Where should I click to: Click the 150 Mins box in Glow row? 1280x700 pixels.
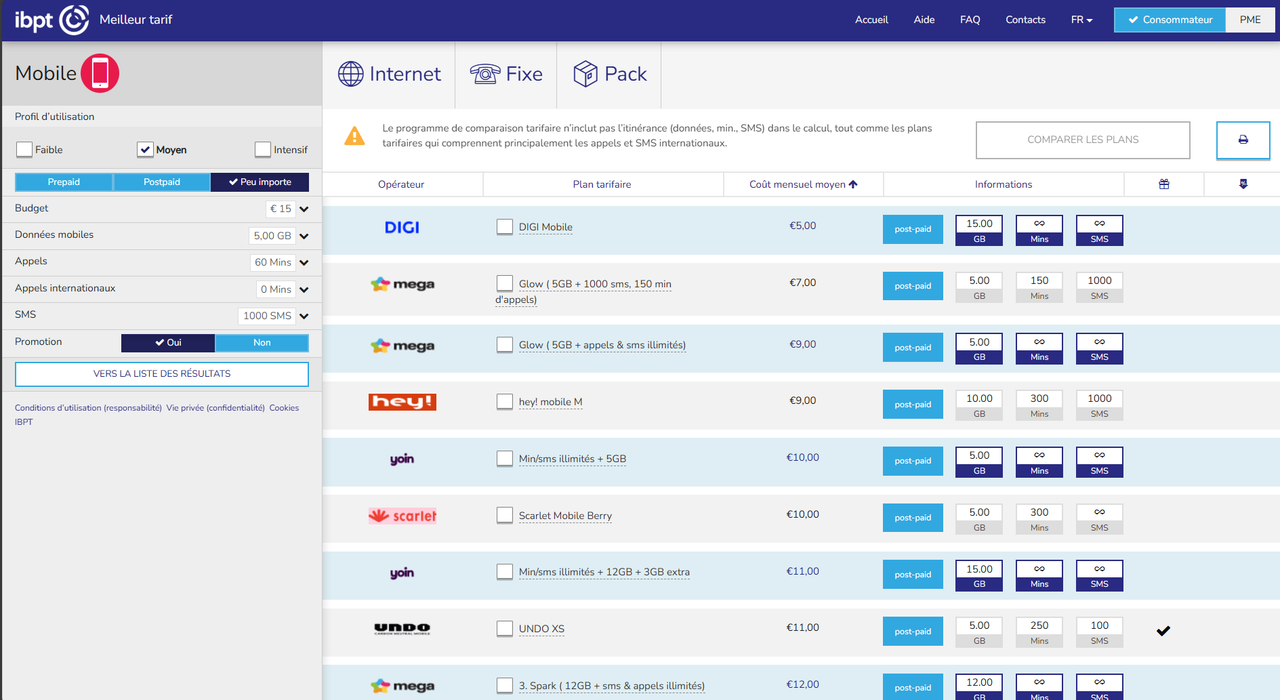coord(1039,287)
